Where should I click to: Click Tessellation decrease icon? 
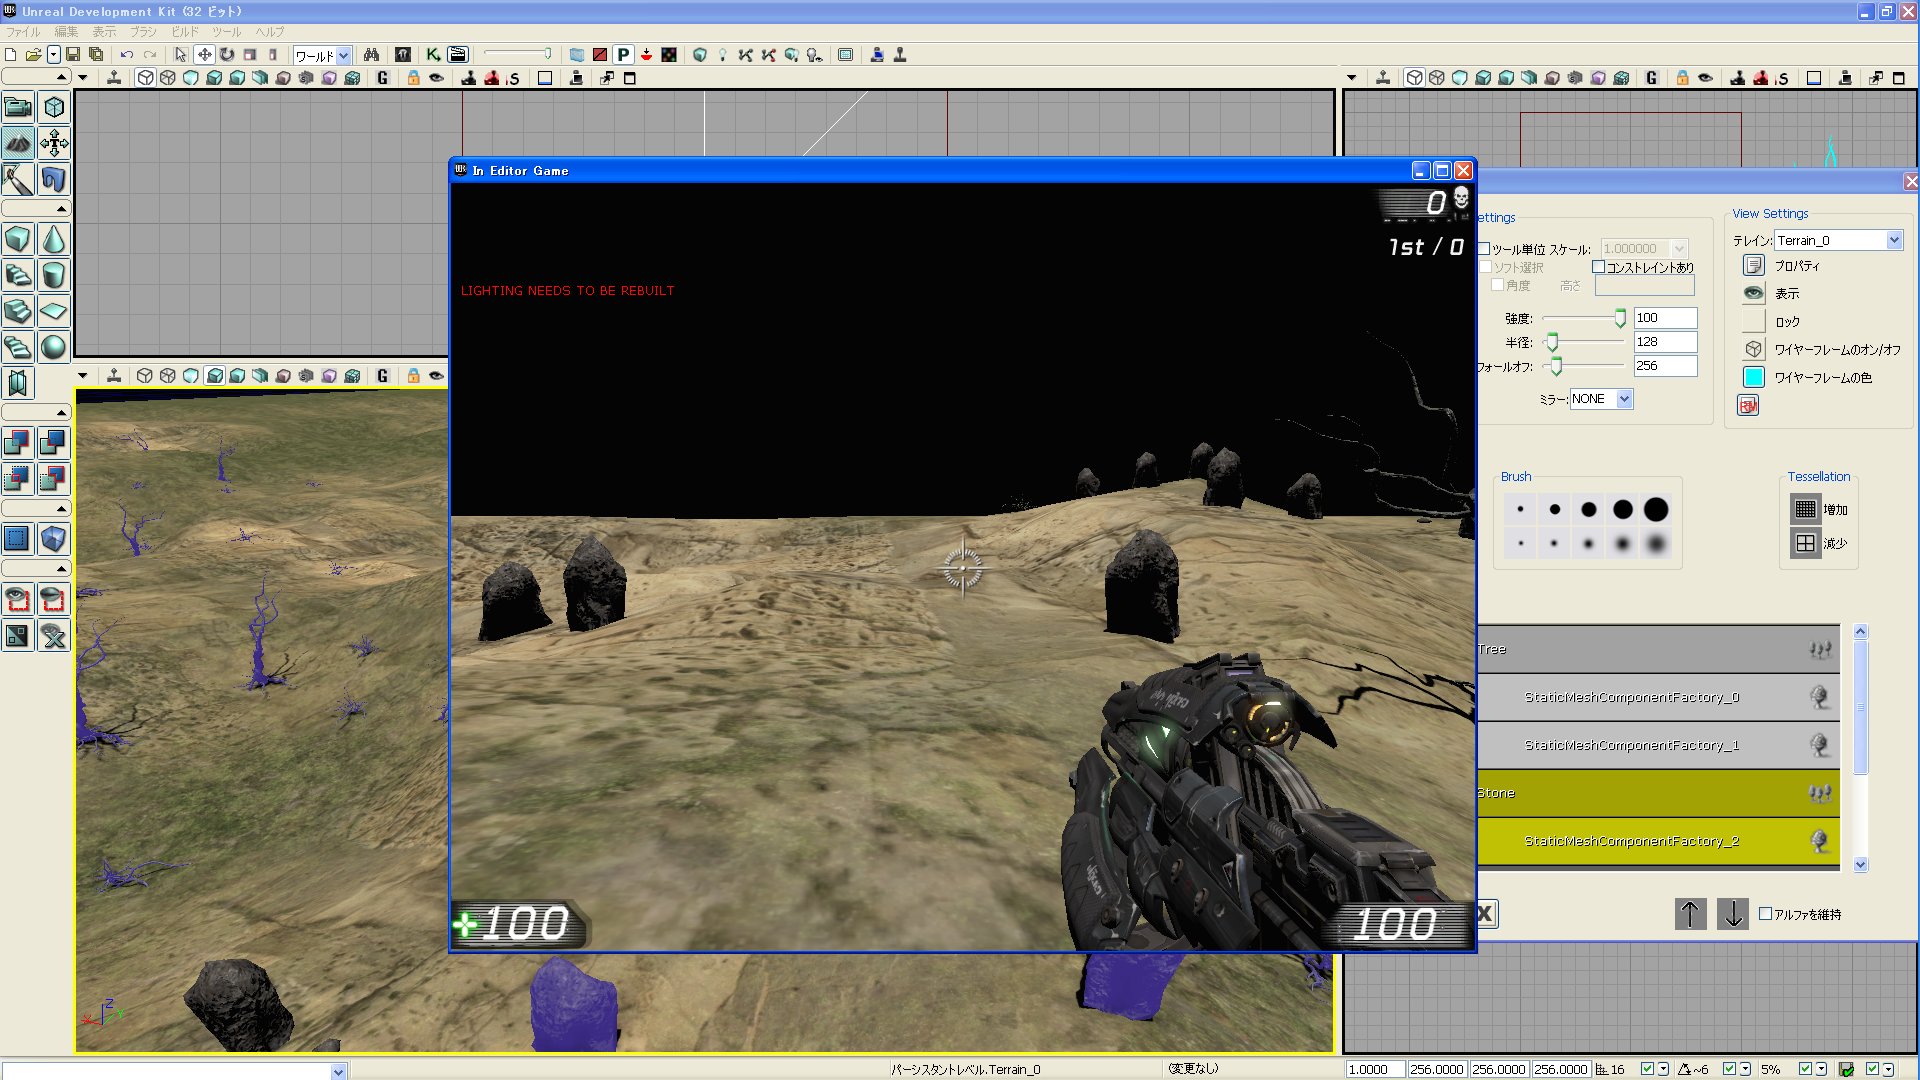(1805, 543)
